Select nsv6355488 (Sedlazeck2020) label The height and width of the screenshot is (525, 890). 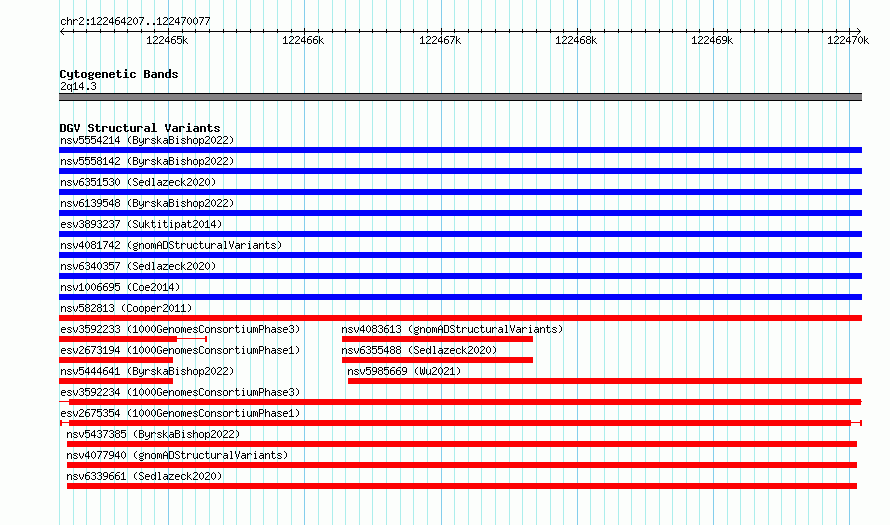click(419, 350)
